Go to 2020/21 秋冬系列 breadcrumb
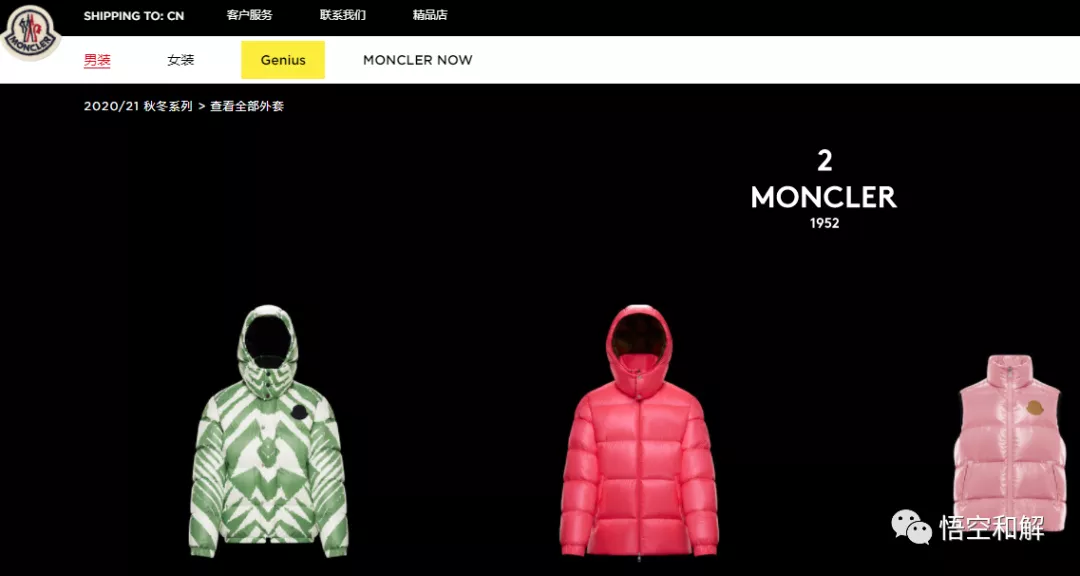 (138, 106)
